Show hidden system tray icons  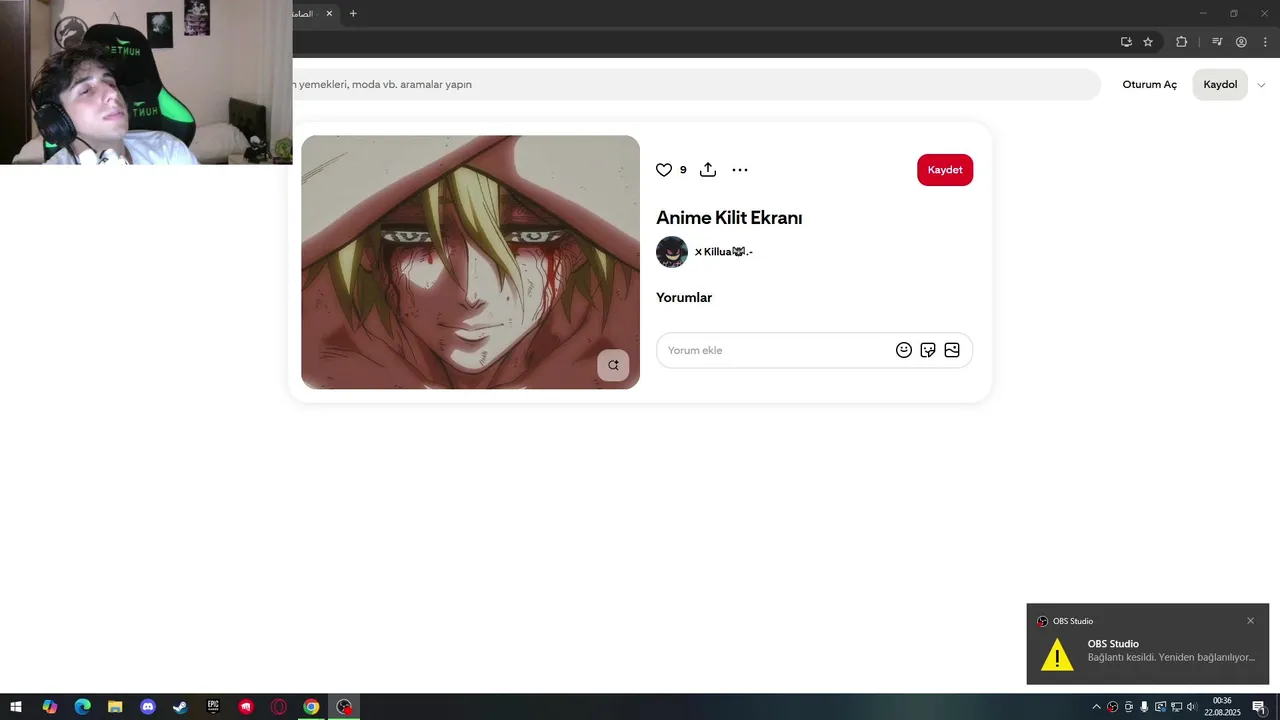[1096, 707]
